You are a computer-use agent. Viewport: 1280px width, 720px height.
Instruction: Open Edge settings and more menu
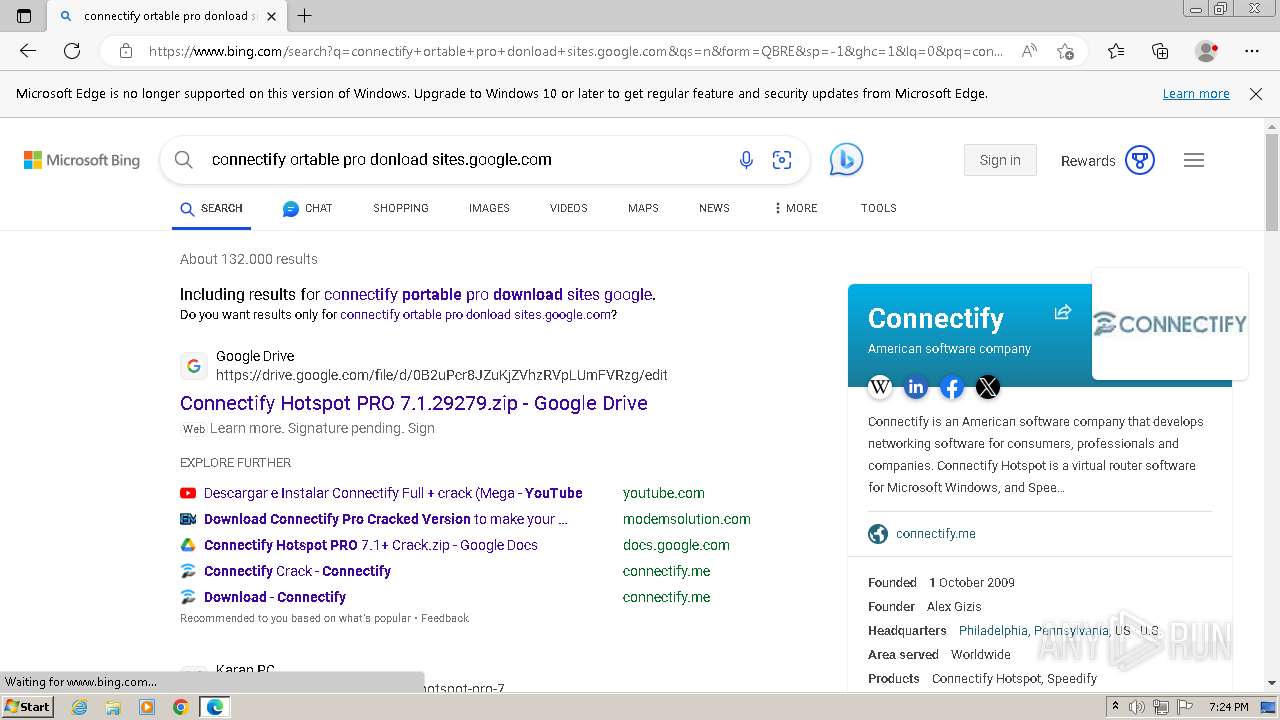[x=1252, y=51]
